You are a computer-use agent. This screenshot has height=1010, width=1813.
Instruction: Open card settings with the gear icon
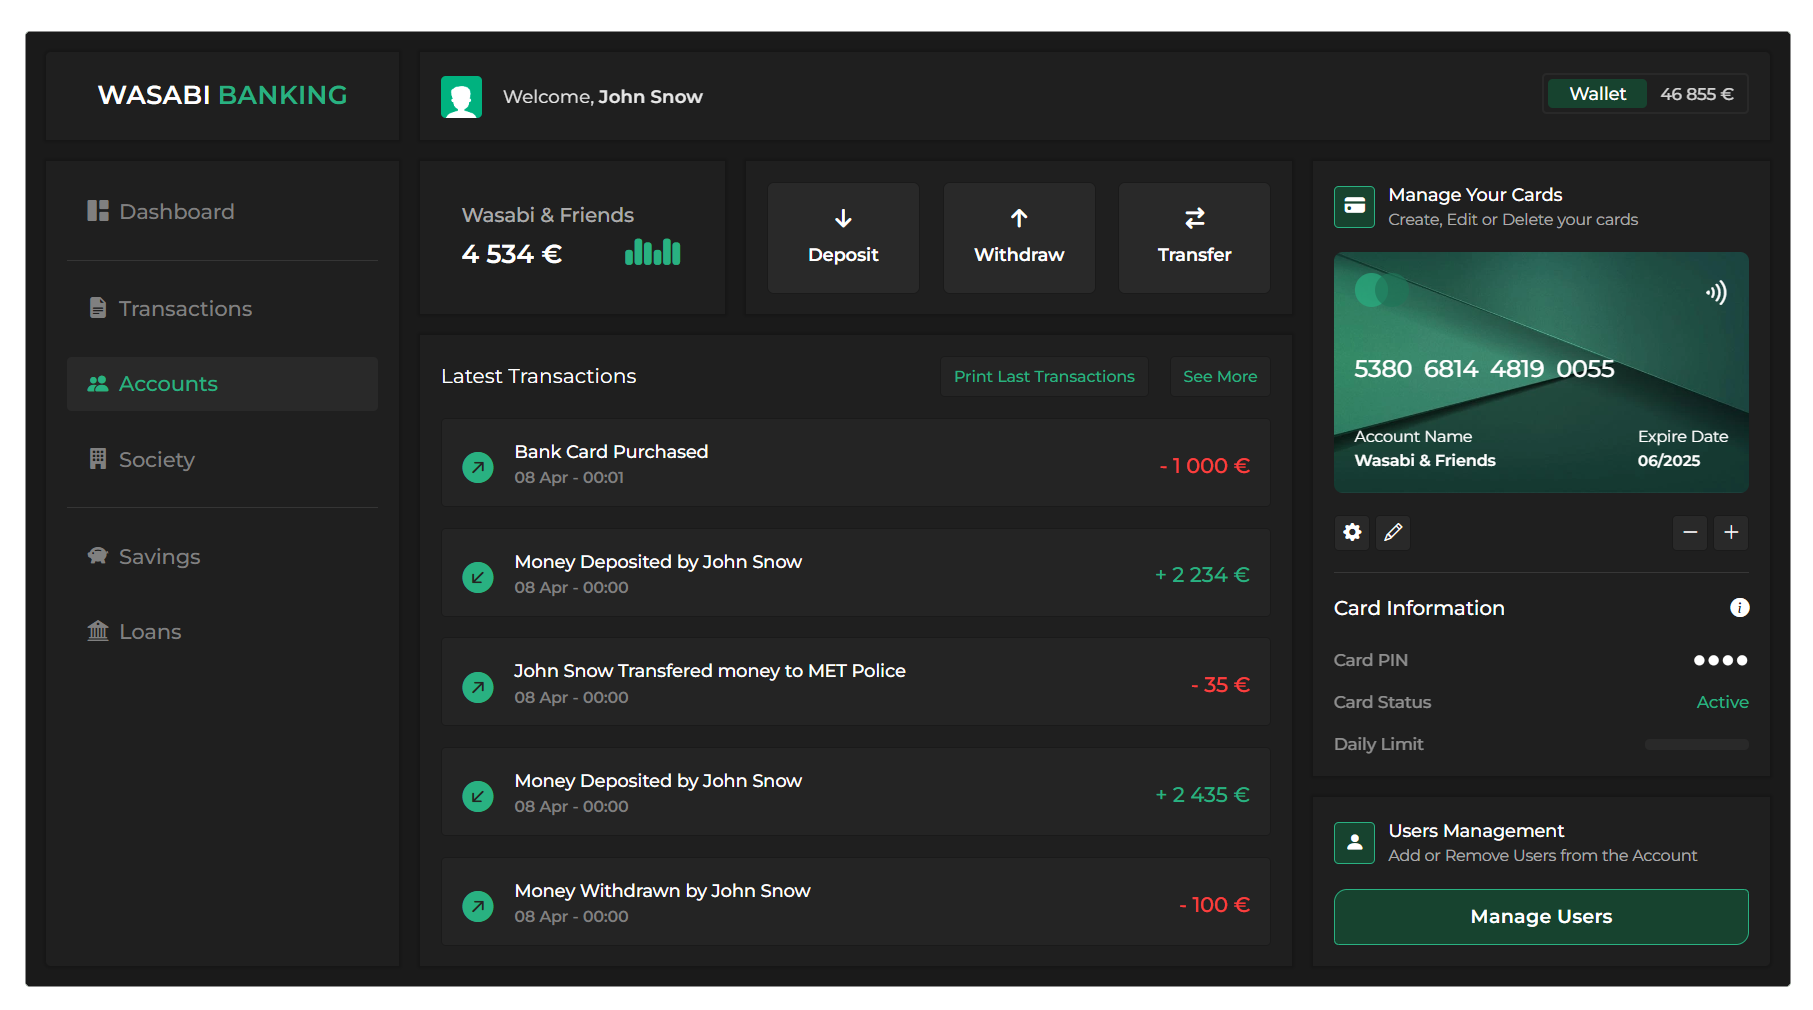(1352, 533)
